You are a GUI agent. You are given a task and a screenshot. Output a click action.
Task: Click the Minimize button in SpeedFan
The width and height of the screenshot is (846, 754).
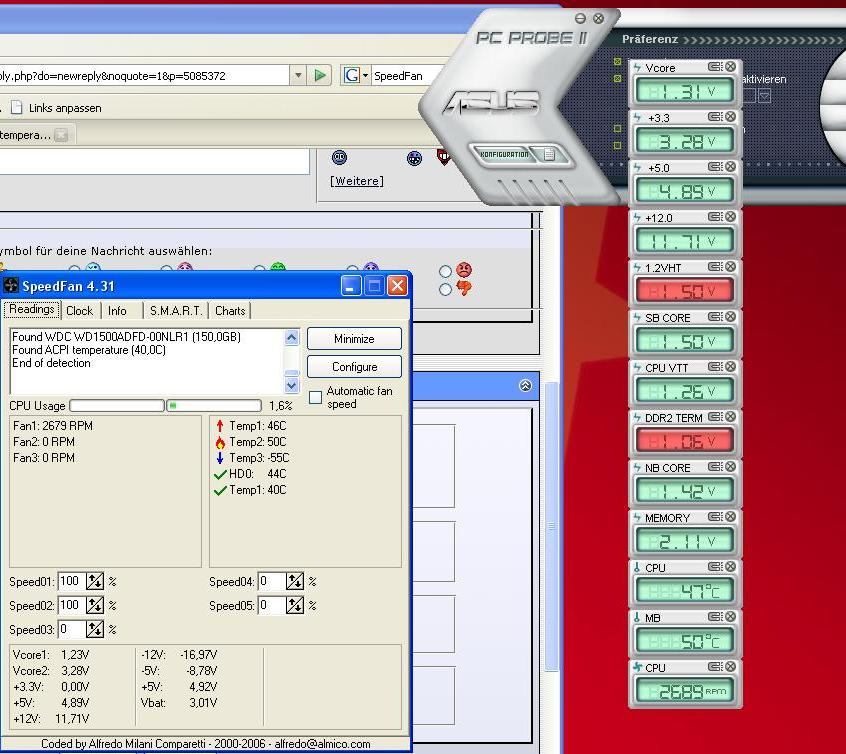pyautogui.click(x=354, y=339)
